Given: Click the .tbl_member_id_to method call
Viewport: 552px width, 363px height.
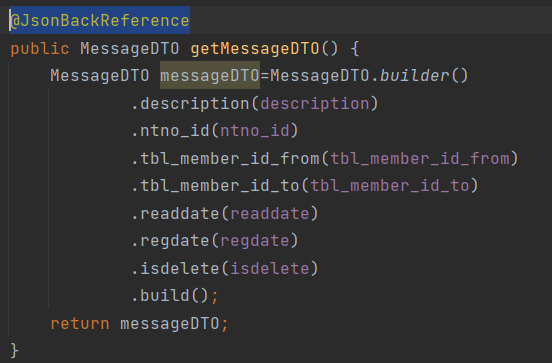Looking at the screenshot, I should click(215, 186).
